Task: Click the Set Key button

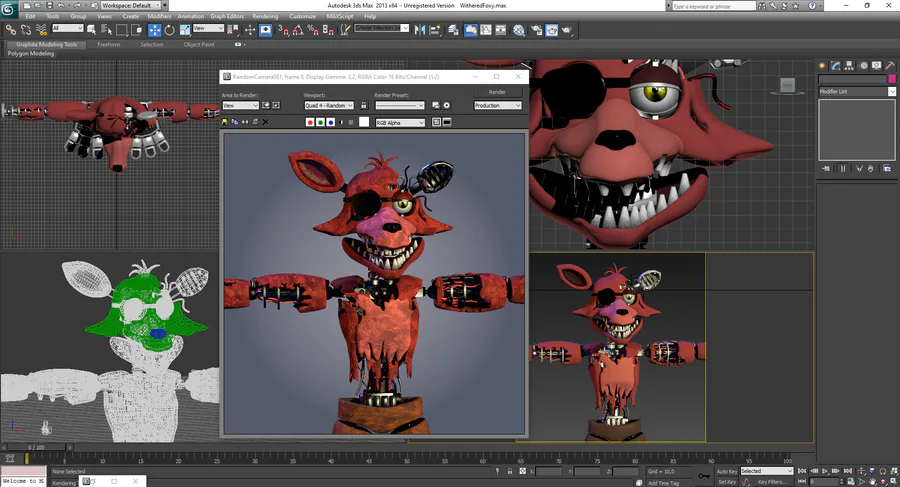Action: [727, 482]
